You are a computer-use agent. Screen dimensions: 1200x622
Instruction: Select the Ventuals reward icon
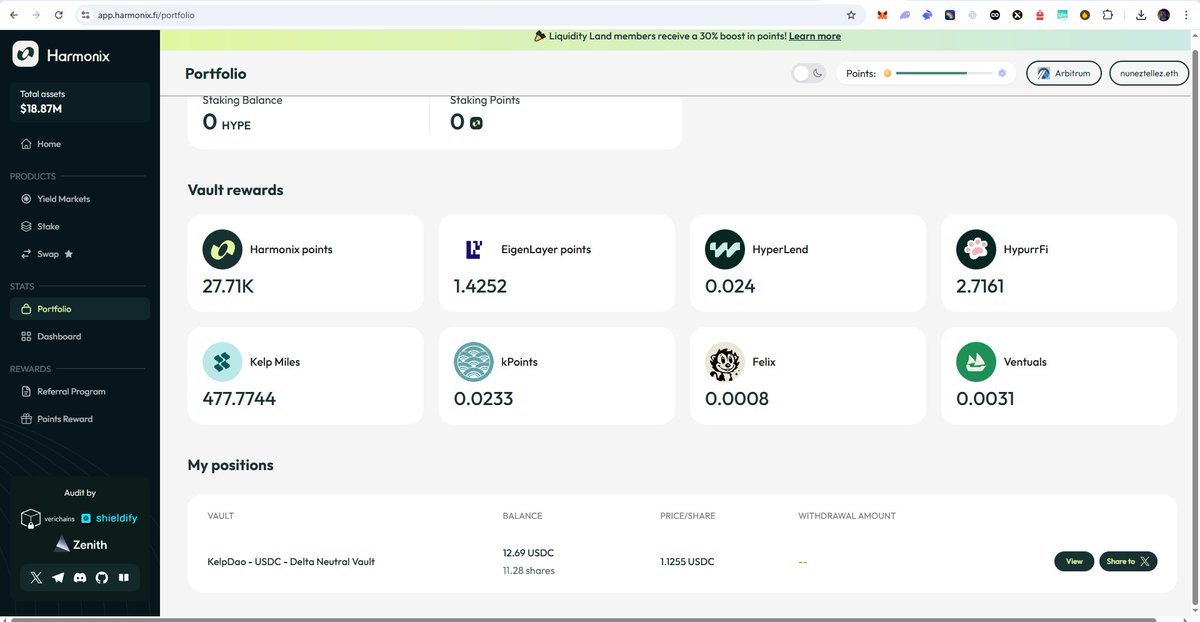tap(975, 362)
